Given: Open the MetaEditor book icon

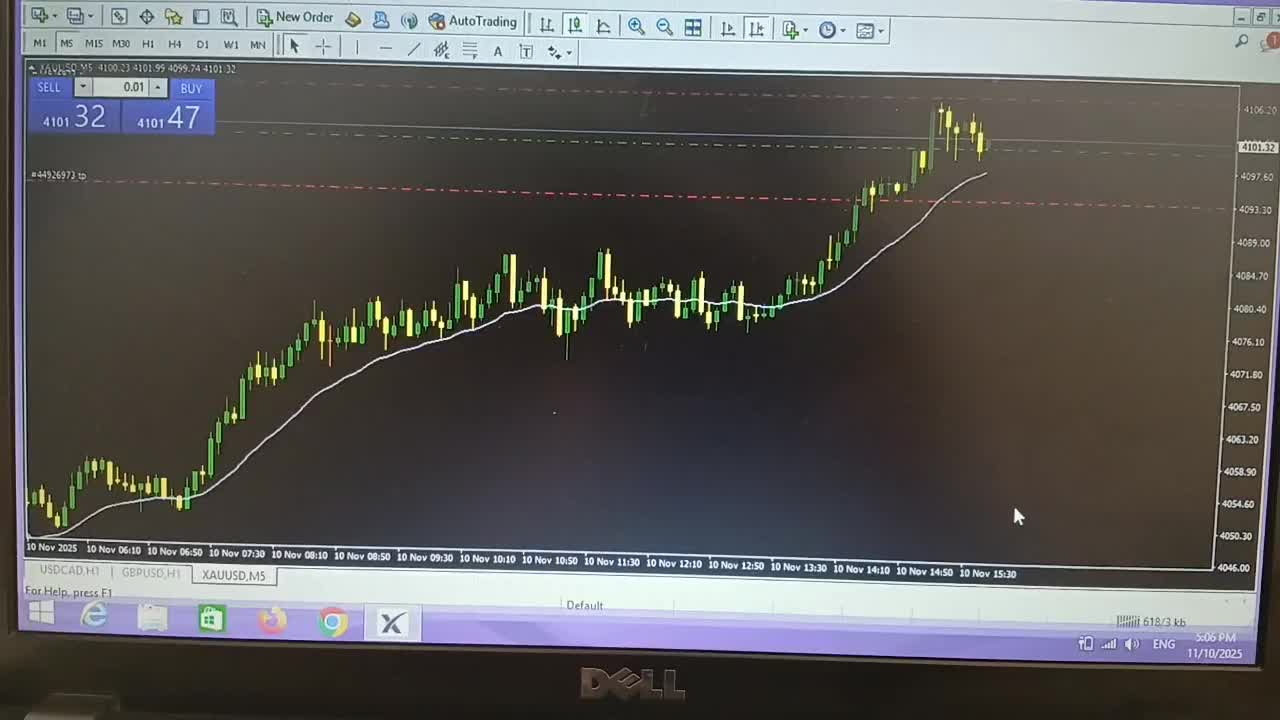Looking at the screenshot, I should pos(353,20).
